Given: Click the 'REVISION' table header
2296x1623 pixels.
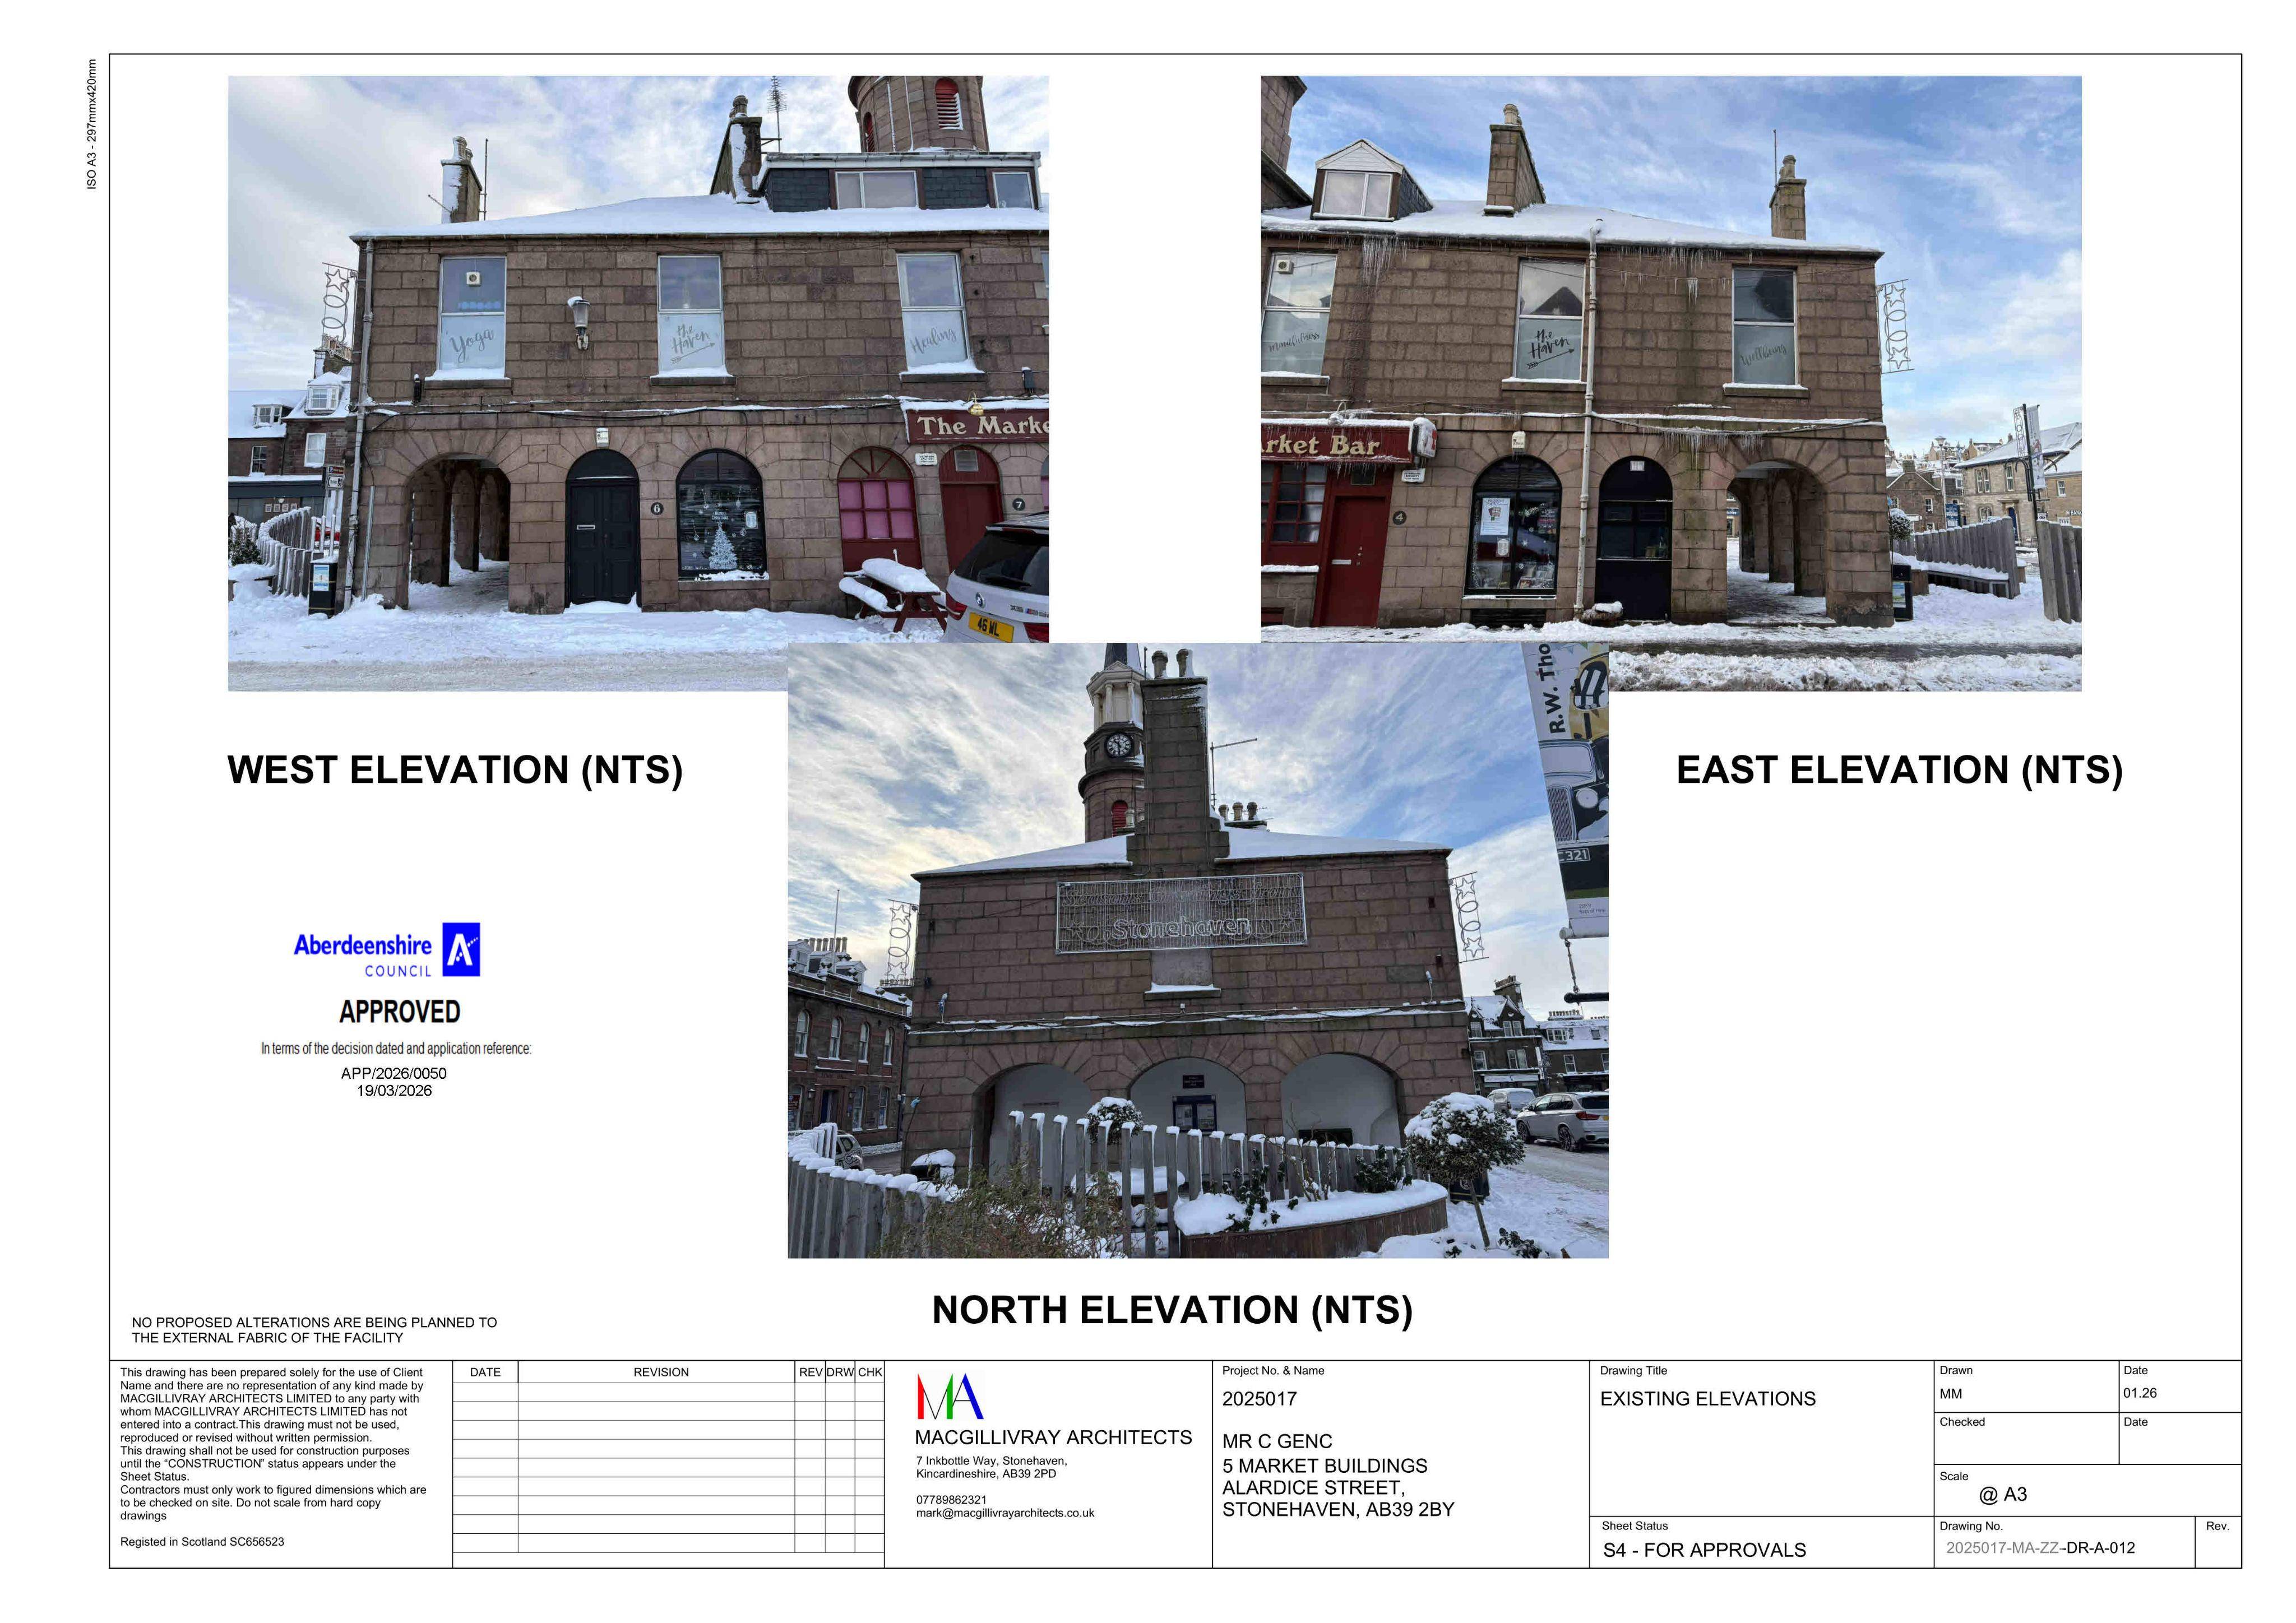Looking at the screenshot, I should 661,1372.
